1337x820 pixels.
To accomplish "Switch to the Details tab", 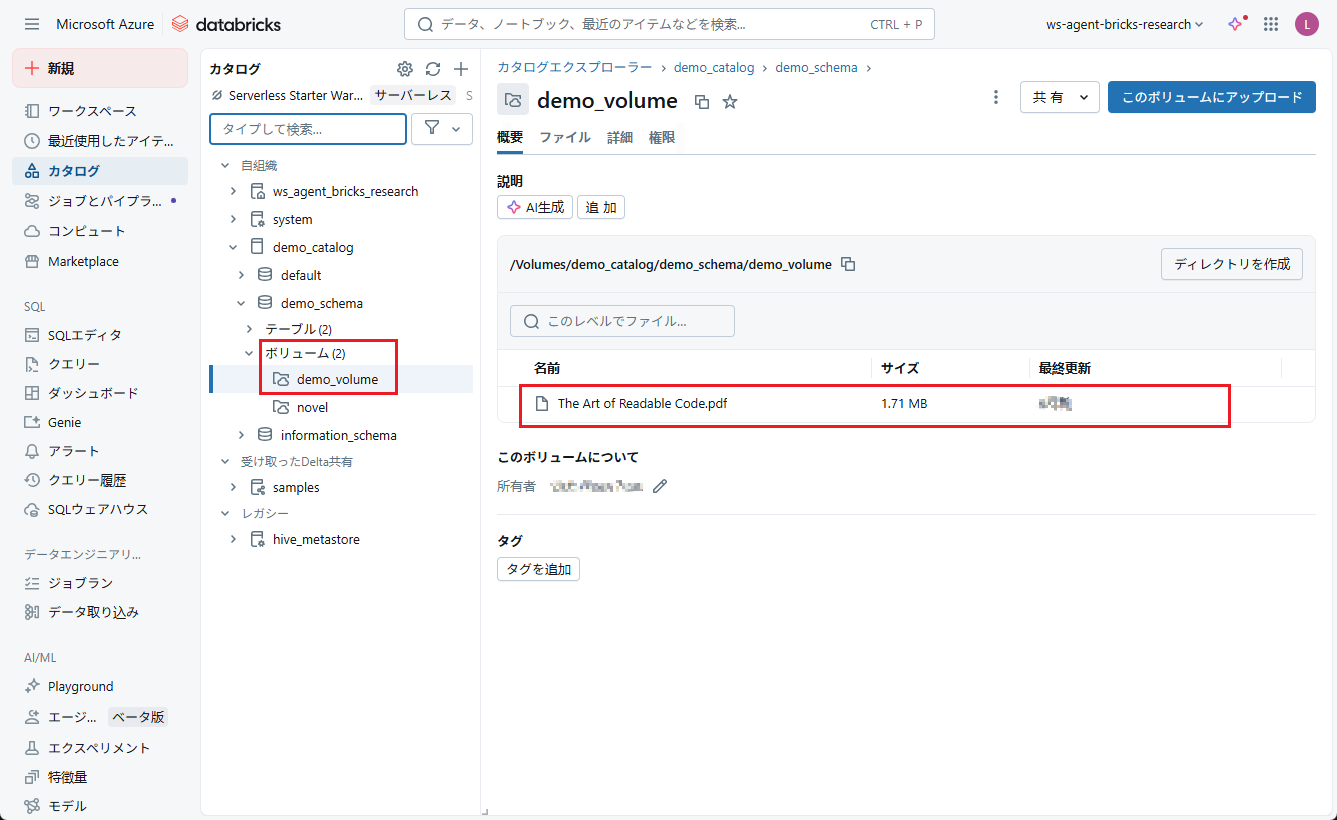I will tap(620, 138).
